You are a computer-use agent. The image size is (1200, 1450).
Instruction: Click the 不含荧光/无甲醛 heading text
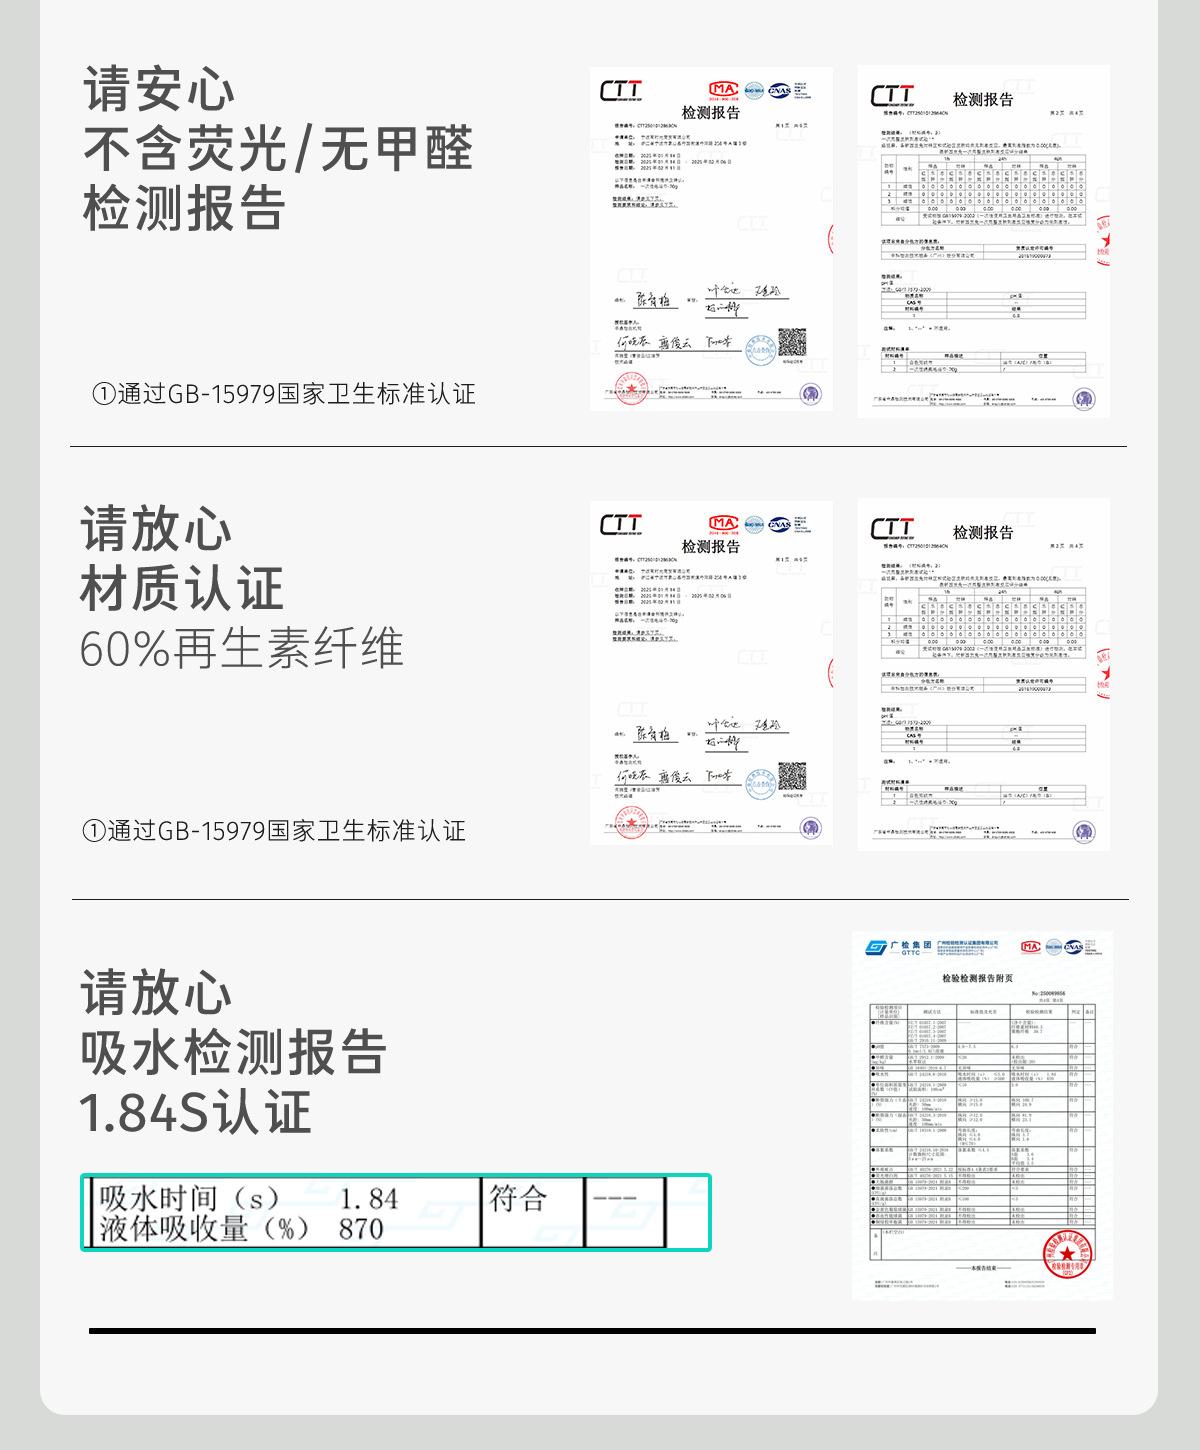277,150
